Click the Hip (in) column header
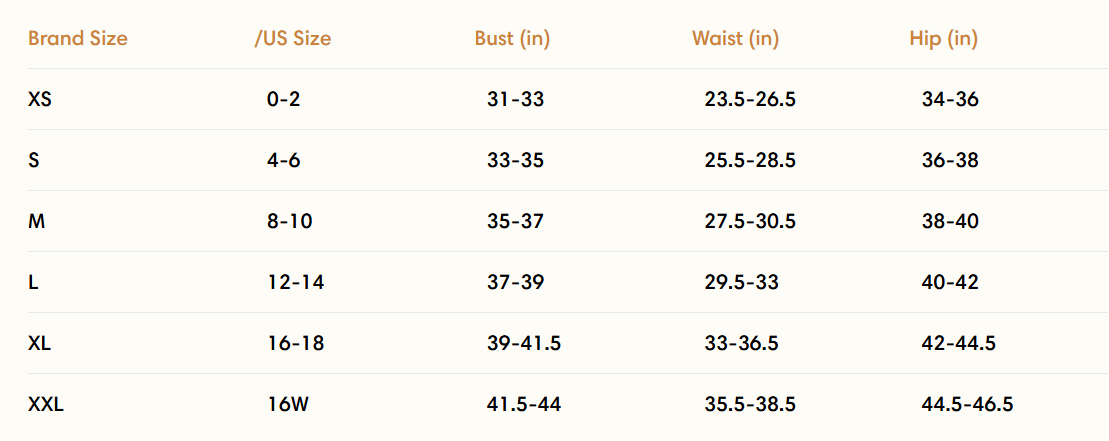1109x441 pixels. (x=943, y=39)
